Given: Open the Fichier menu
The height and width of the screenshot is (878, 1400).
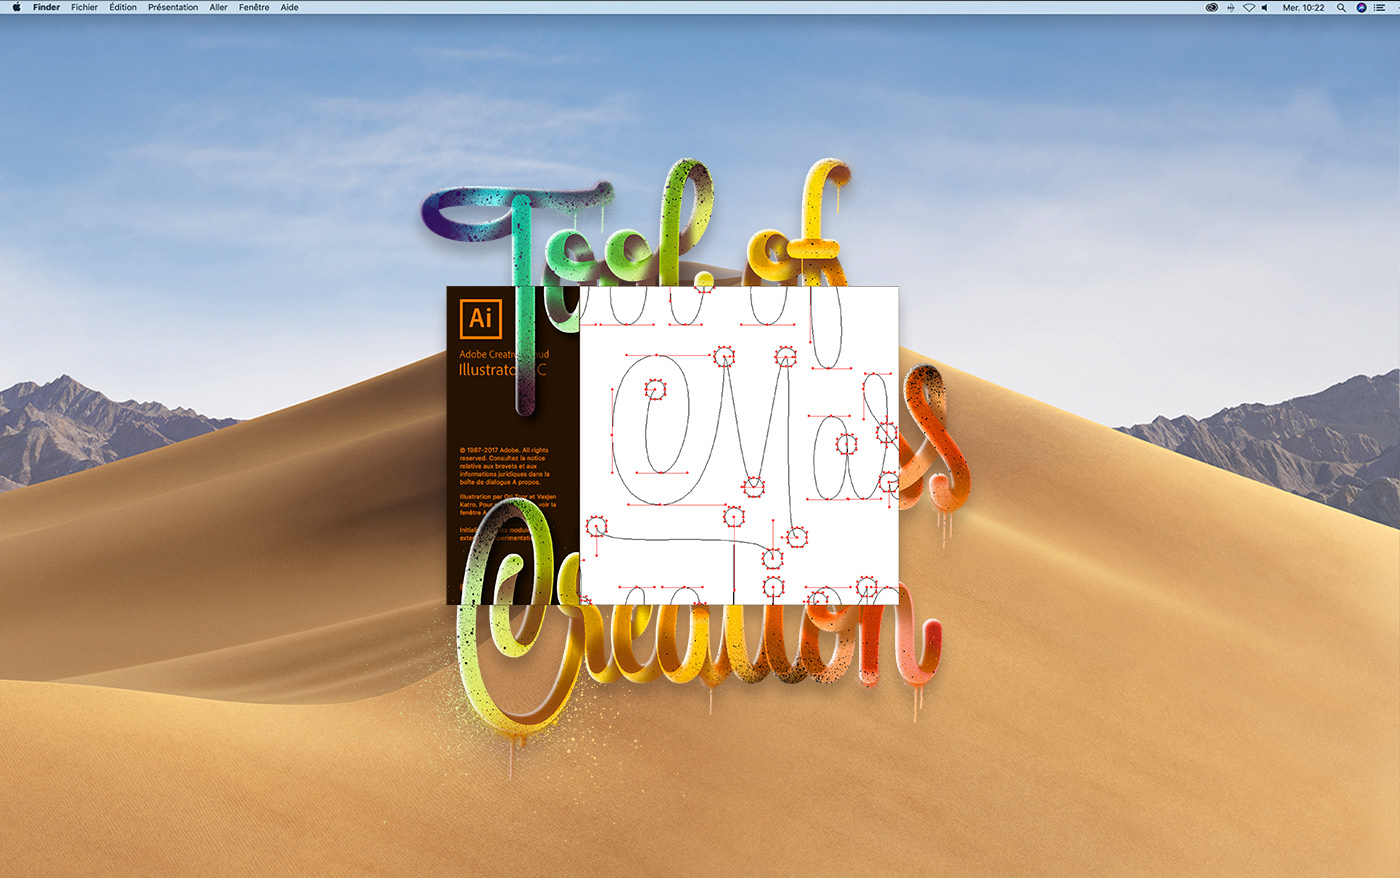Looking at the screenshot, I should coord(85,7).
